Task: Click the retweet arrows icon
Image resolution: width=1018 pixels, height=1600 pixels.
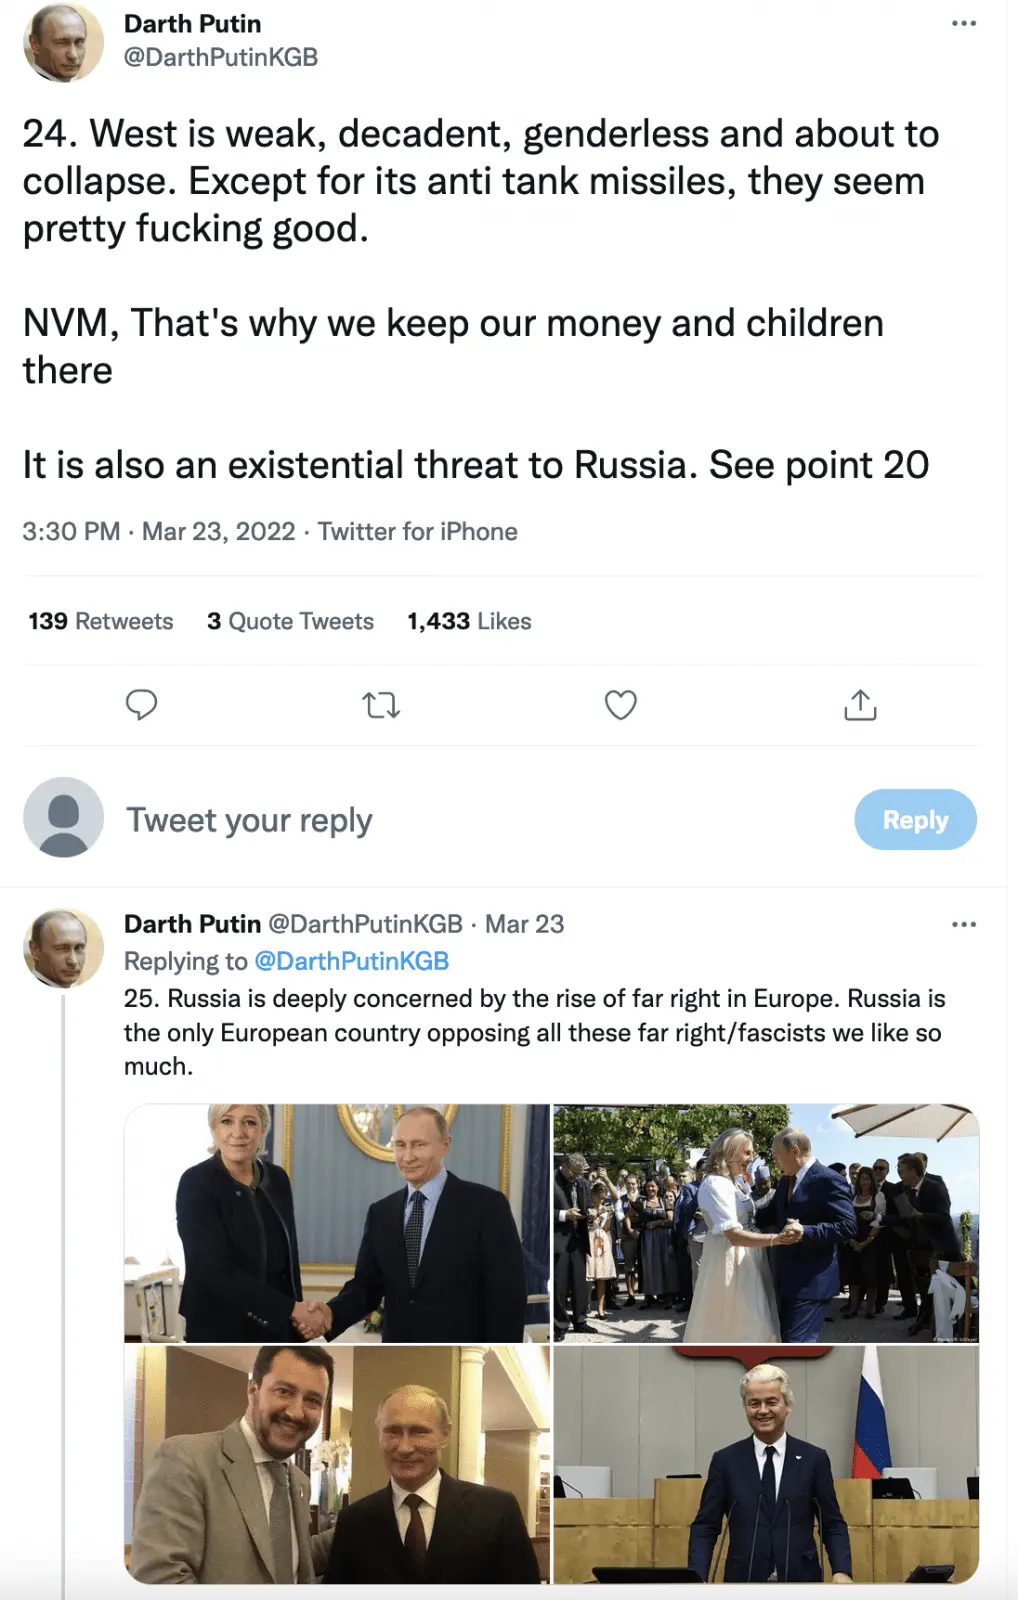Action: pyautogui.click(x=381, y=706)
